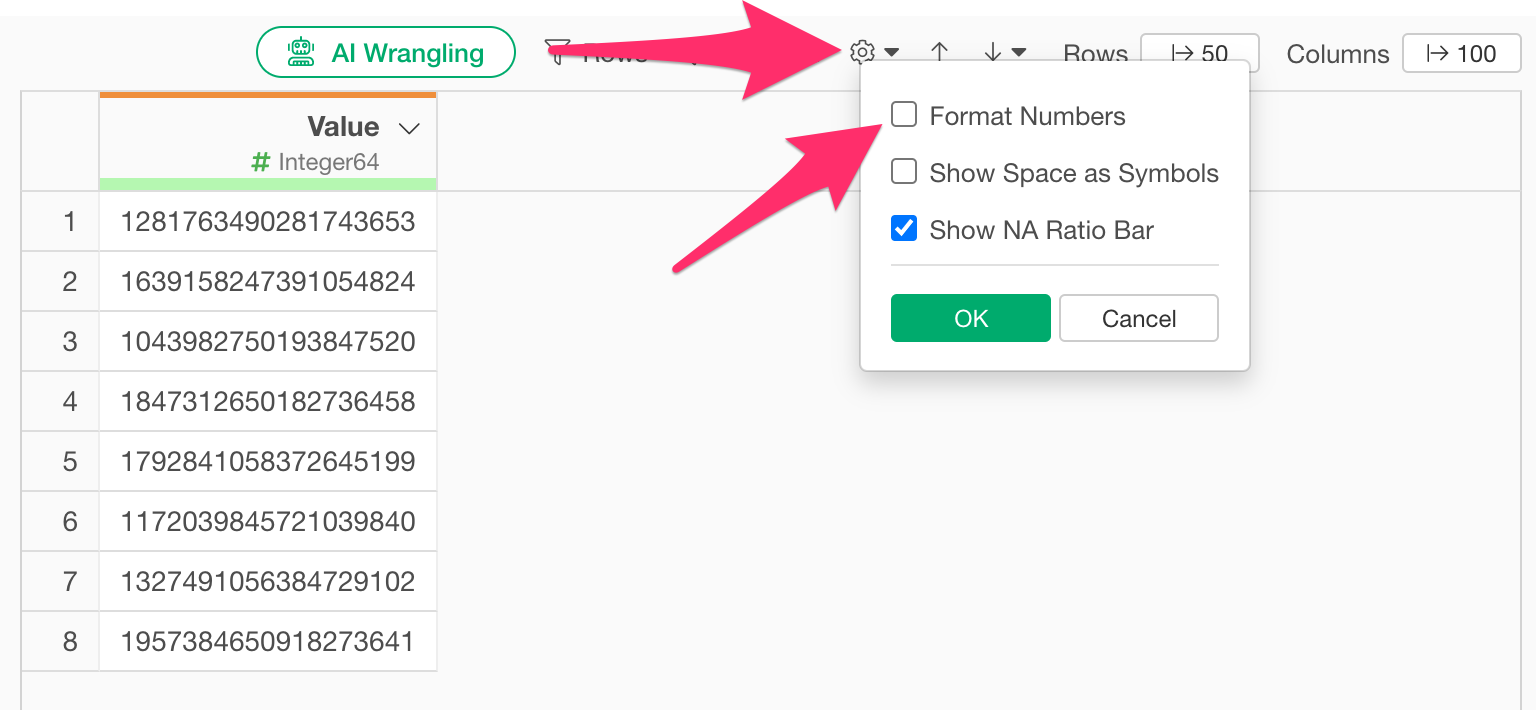Click the down arrow move icon
Viewport: 1536px width, 710px height.
(x=992, y=52)
